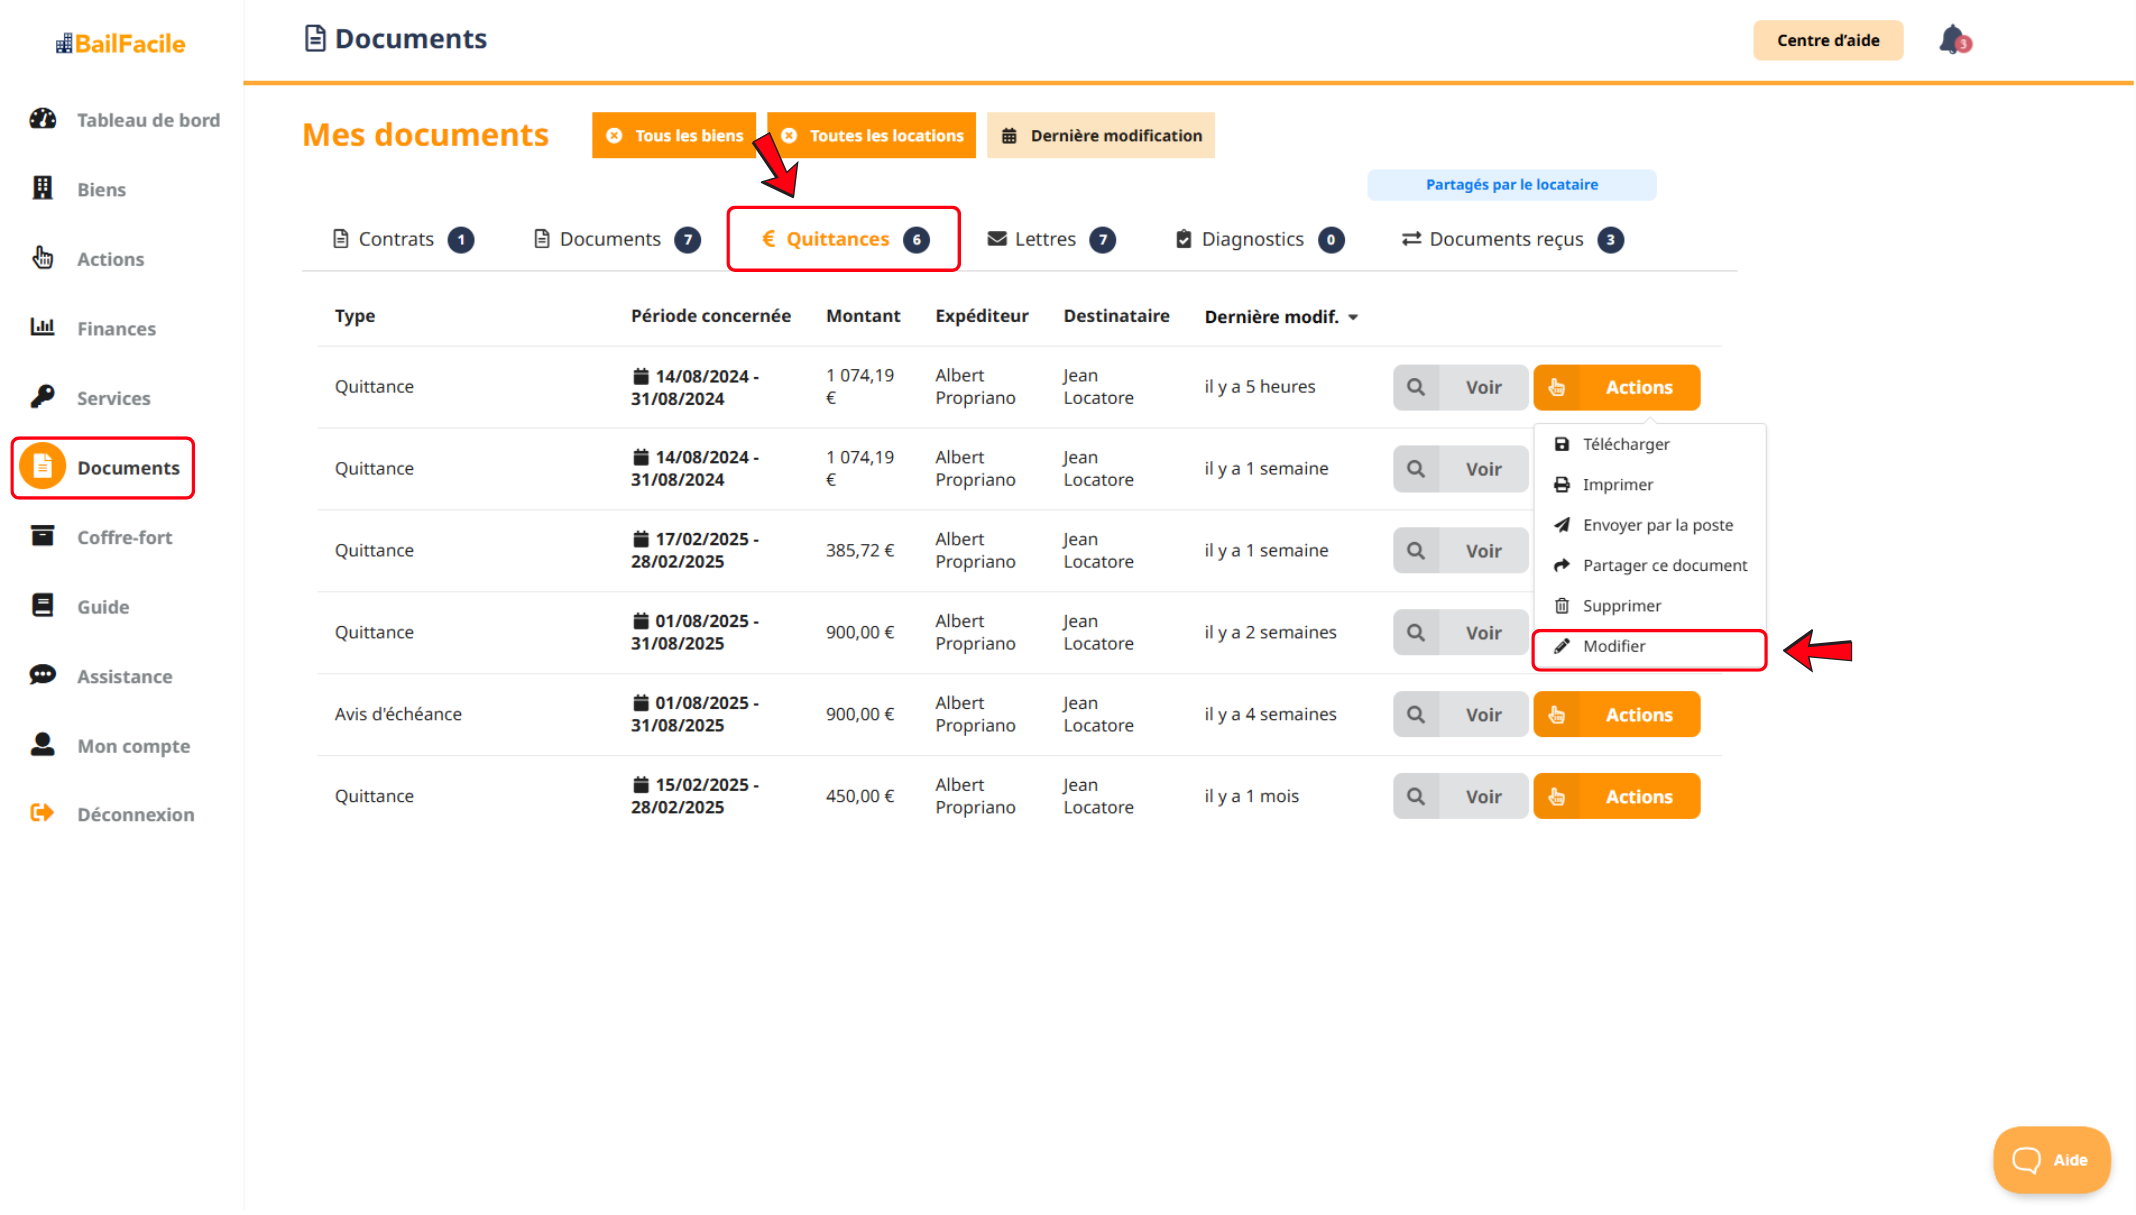Remove the Tous les biens filter
Viewport: 2136px width, 1215px height.
coord(615,135)
